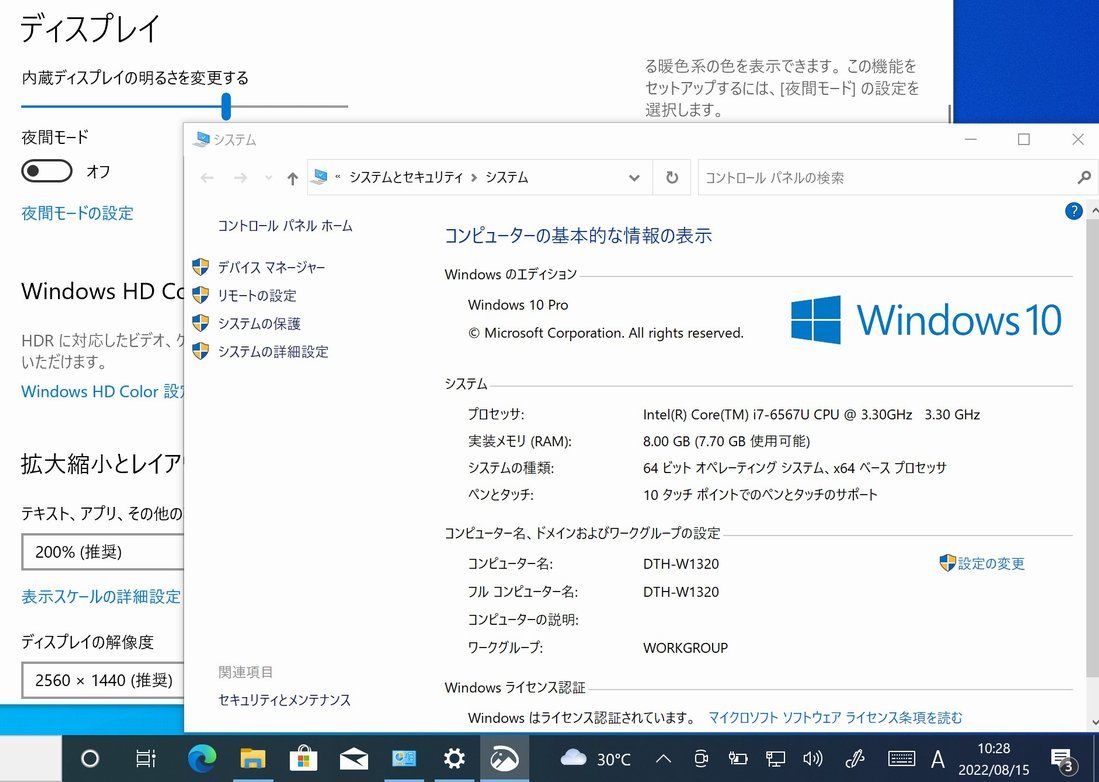Open File Explorer from the taskbar
Viewport: 1099px width, 782px height.
click(252, 758)
